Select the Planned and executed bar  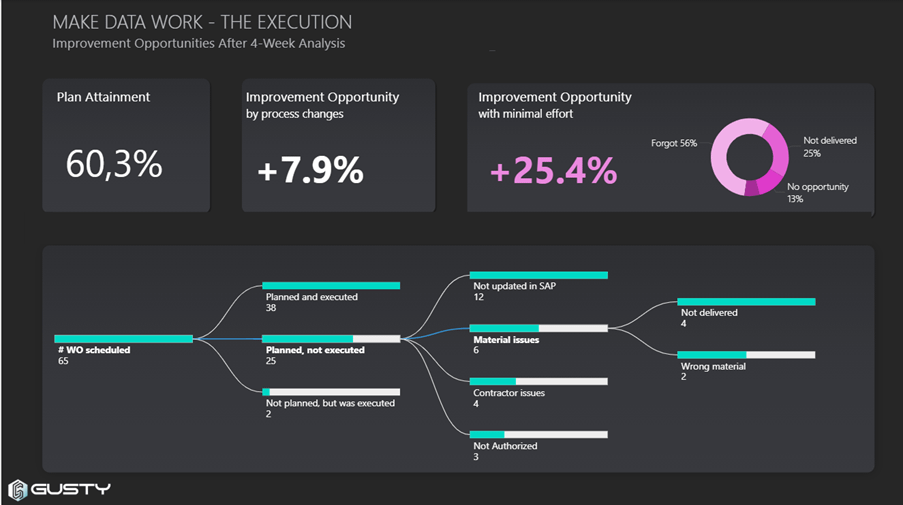click(331, 285)
